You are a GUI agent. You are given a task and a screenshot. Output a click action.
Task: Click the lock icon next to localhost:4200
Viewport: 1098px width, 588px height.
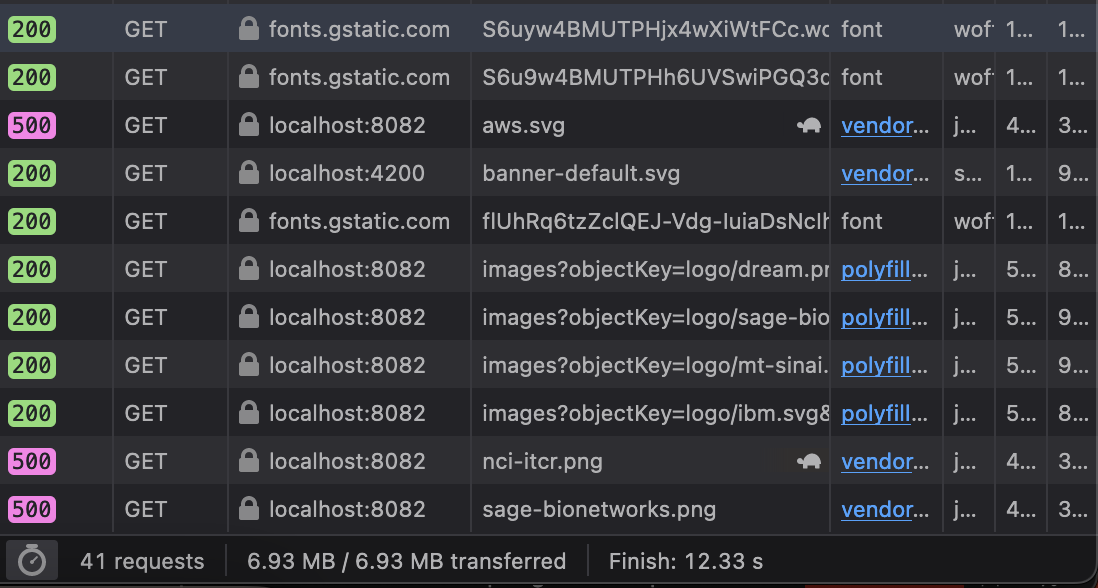pyautogui.click(x=247, y=173)
